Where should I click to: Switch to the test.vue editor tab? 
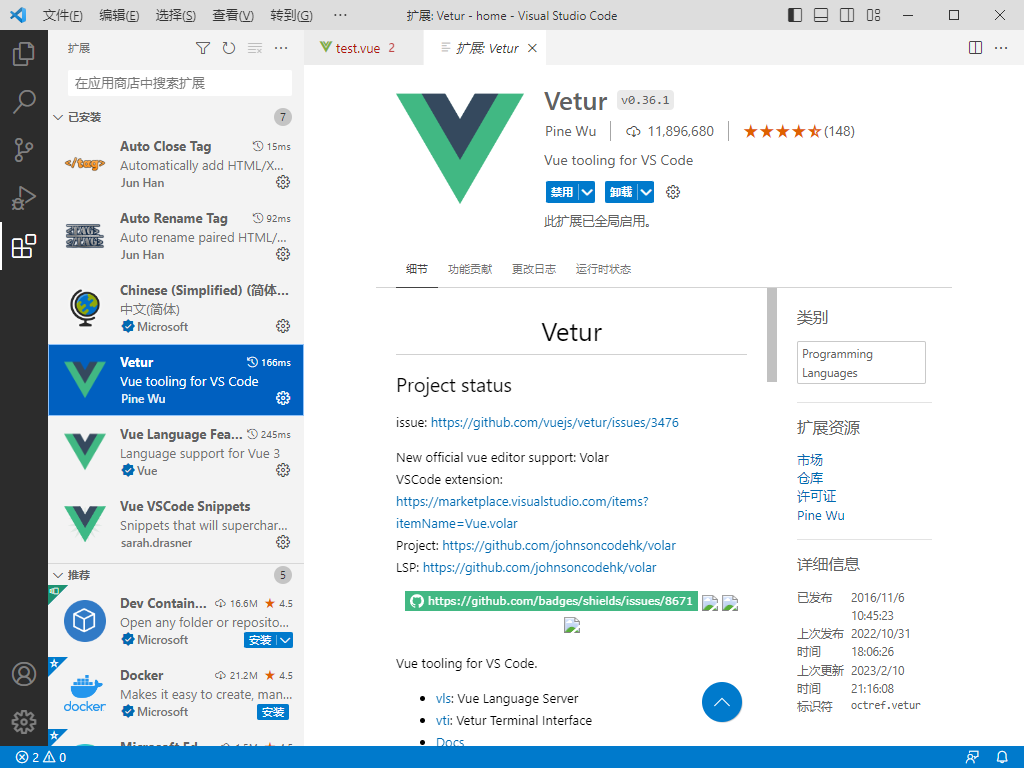(x=364, y=48)
